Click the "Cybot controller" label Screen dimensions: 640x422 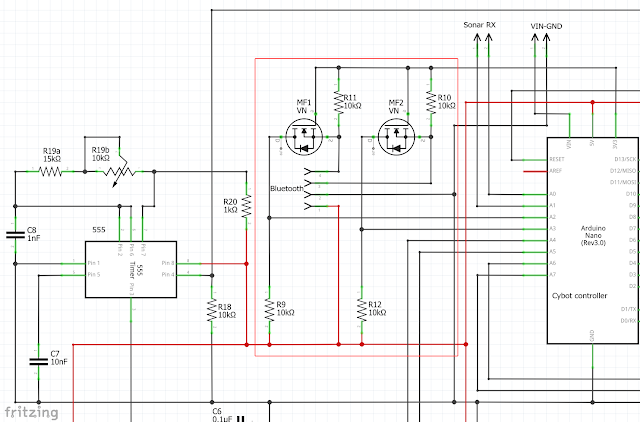click(x=579, y=296)
